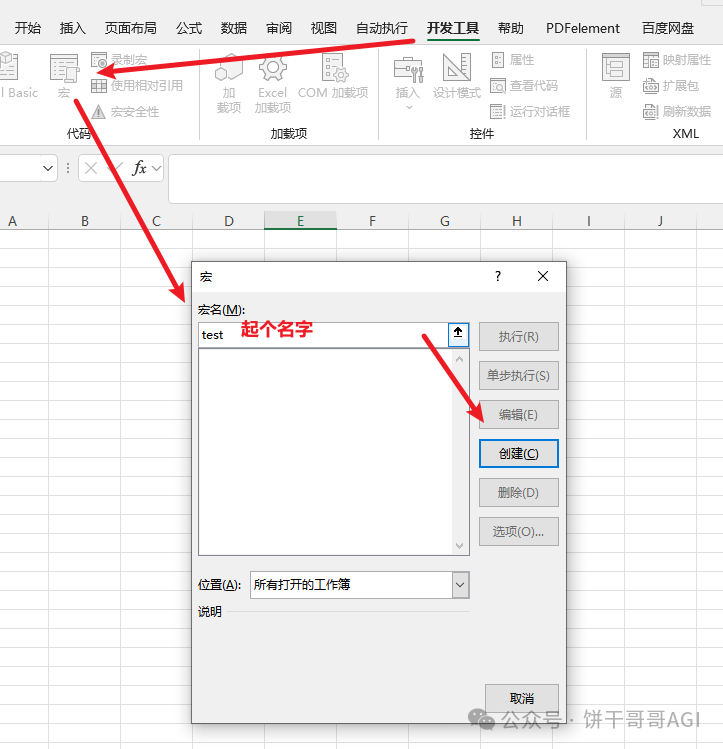Click the 宏名 macro name input field

coord(323,335)
